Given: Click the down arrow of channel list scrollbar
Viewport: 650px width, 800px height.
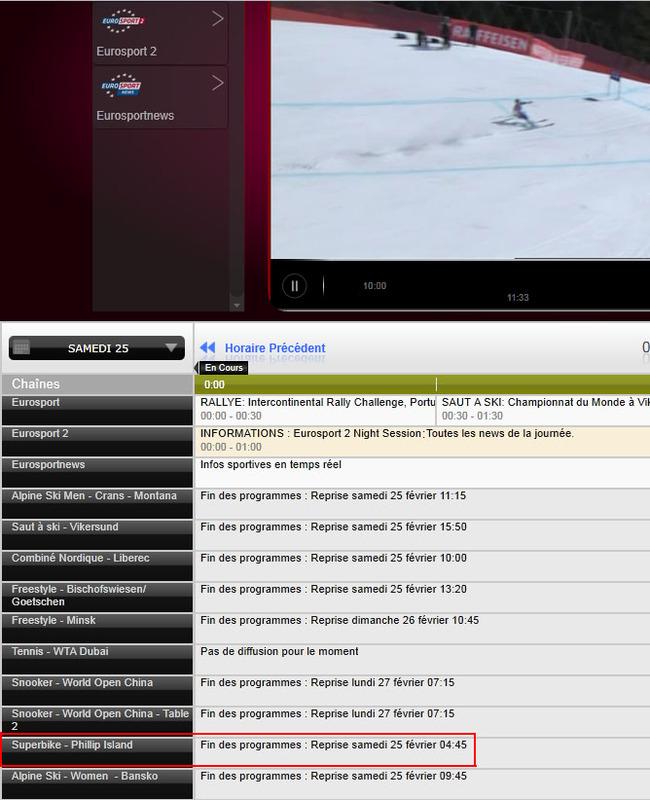Looking at the screenshot, I should pyautogui.click(x=236, y=305).
